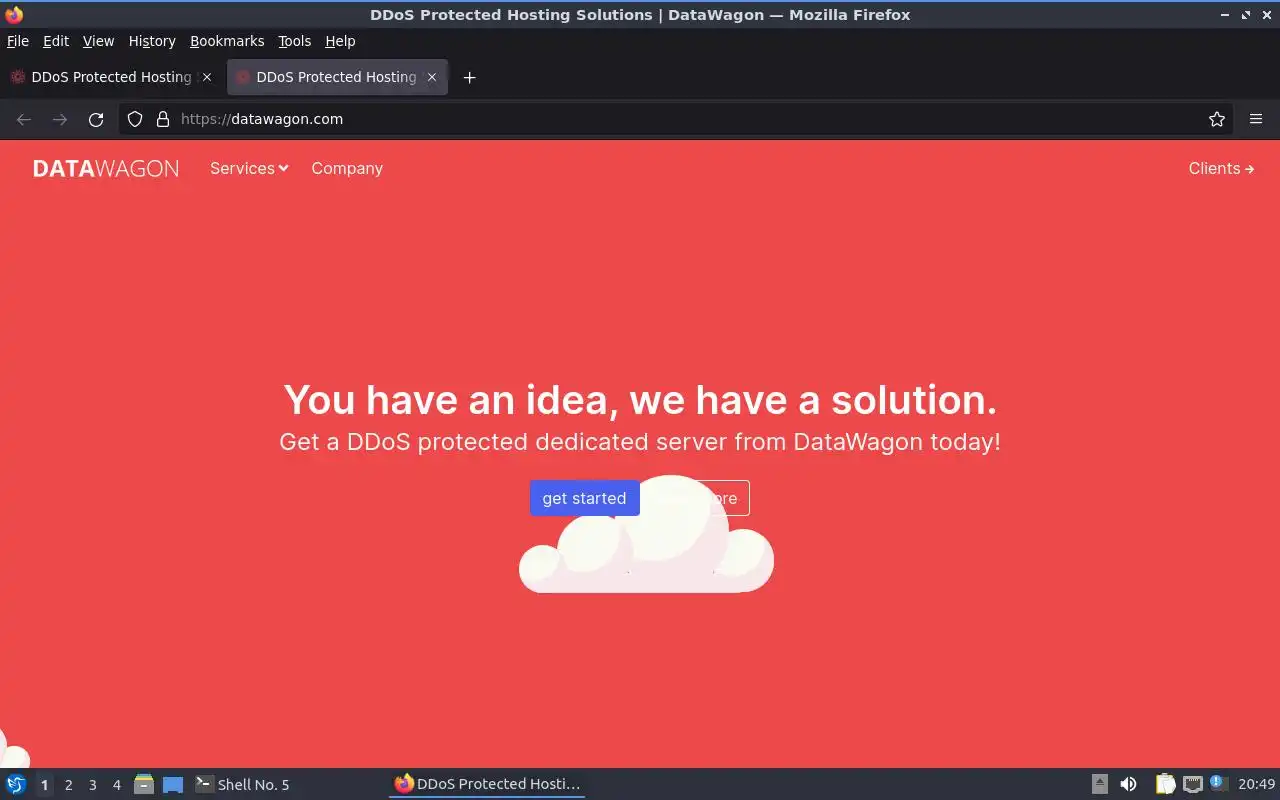Screen dimensions: 1280x800
Task: Open the View menu
Action: click(98, 41)
